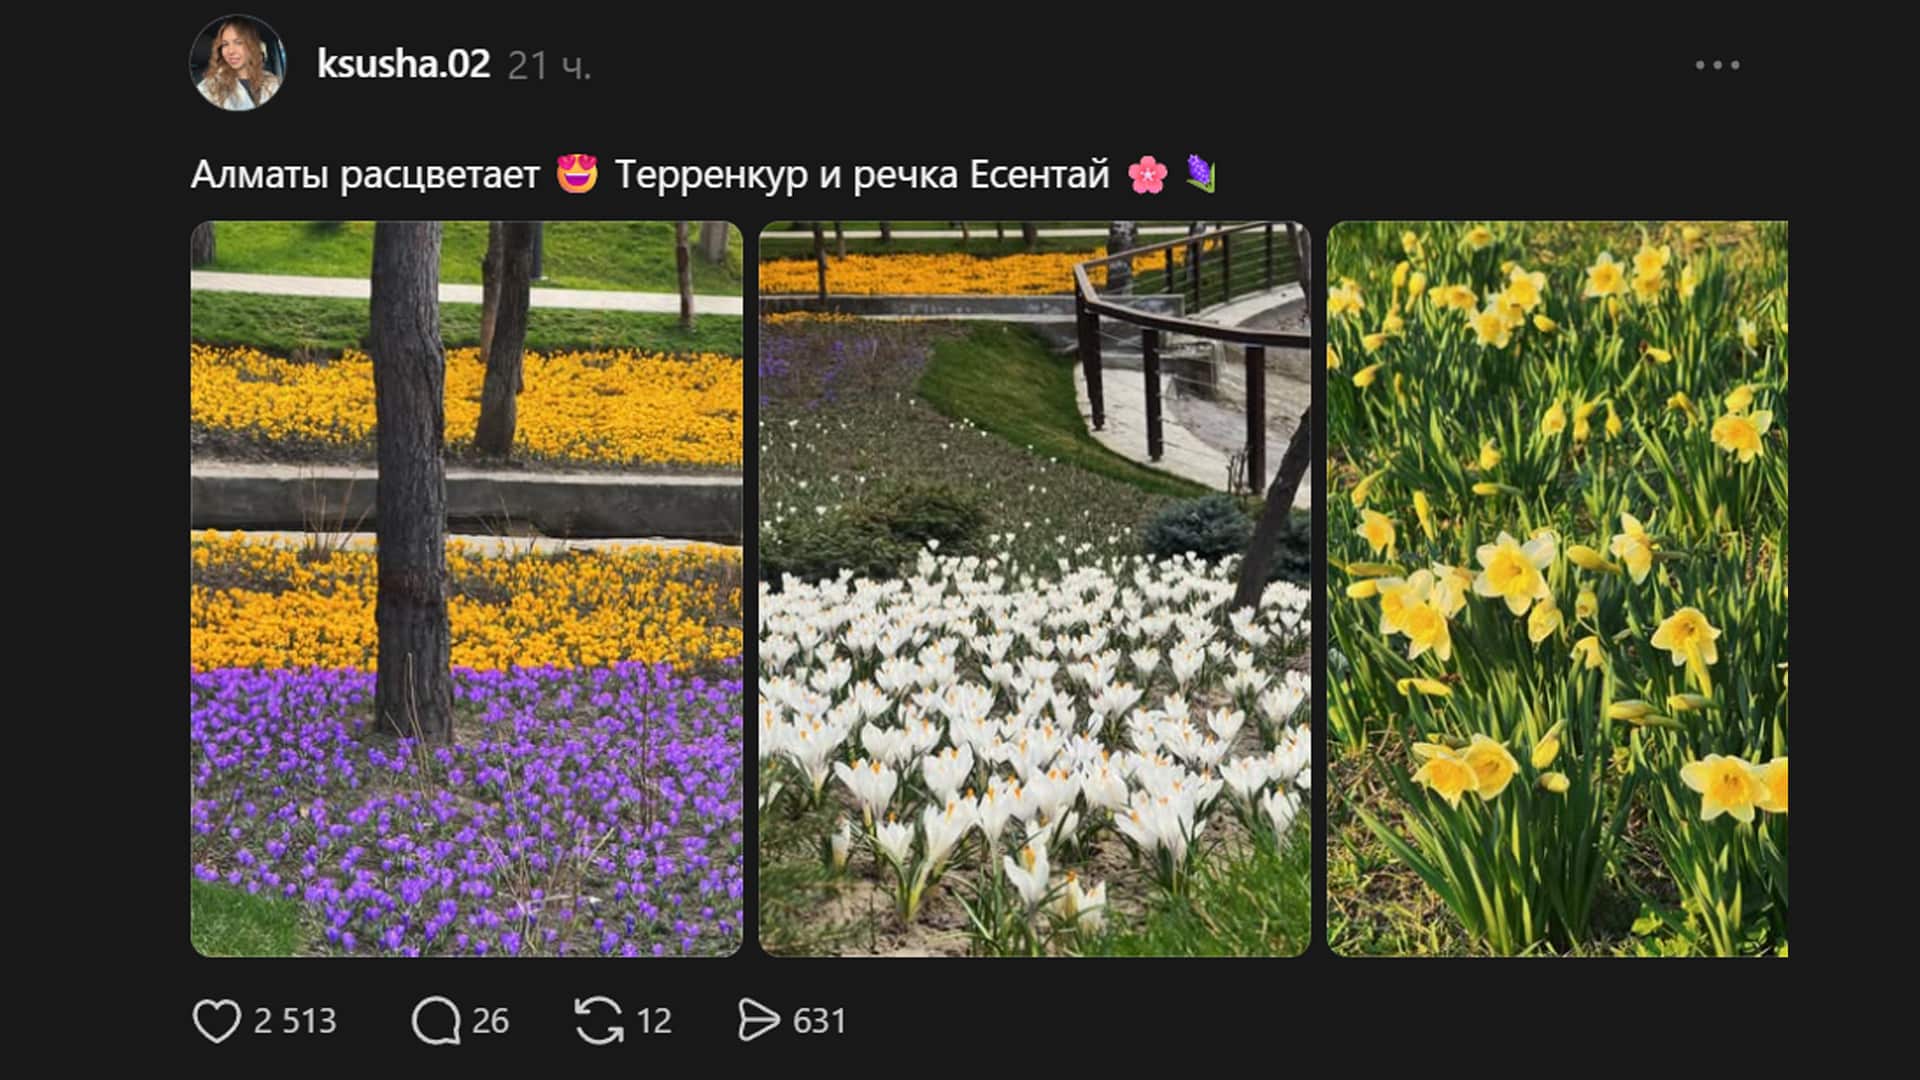View the yellow daffodils photo
The height and width of the screenshot is (1080, 1920).
(1557, 589)
